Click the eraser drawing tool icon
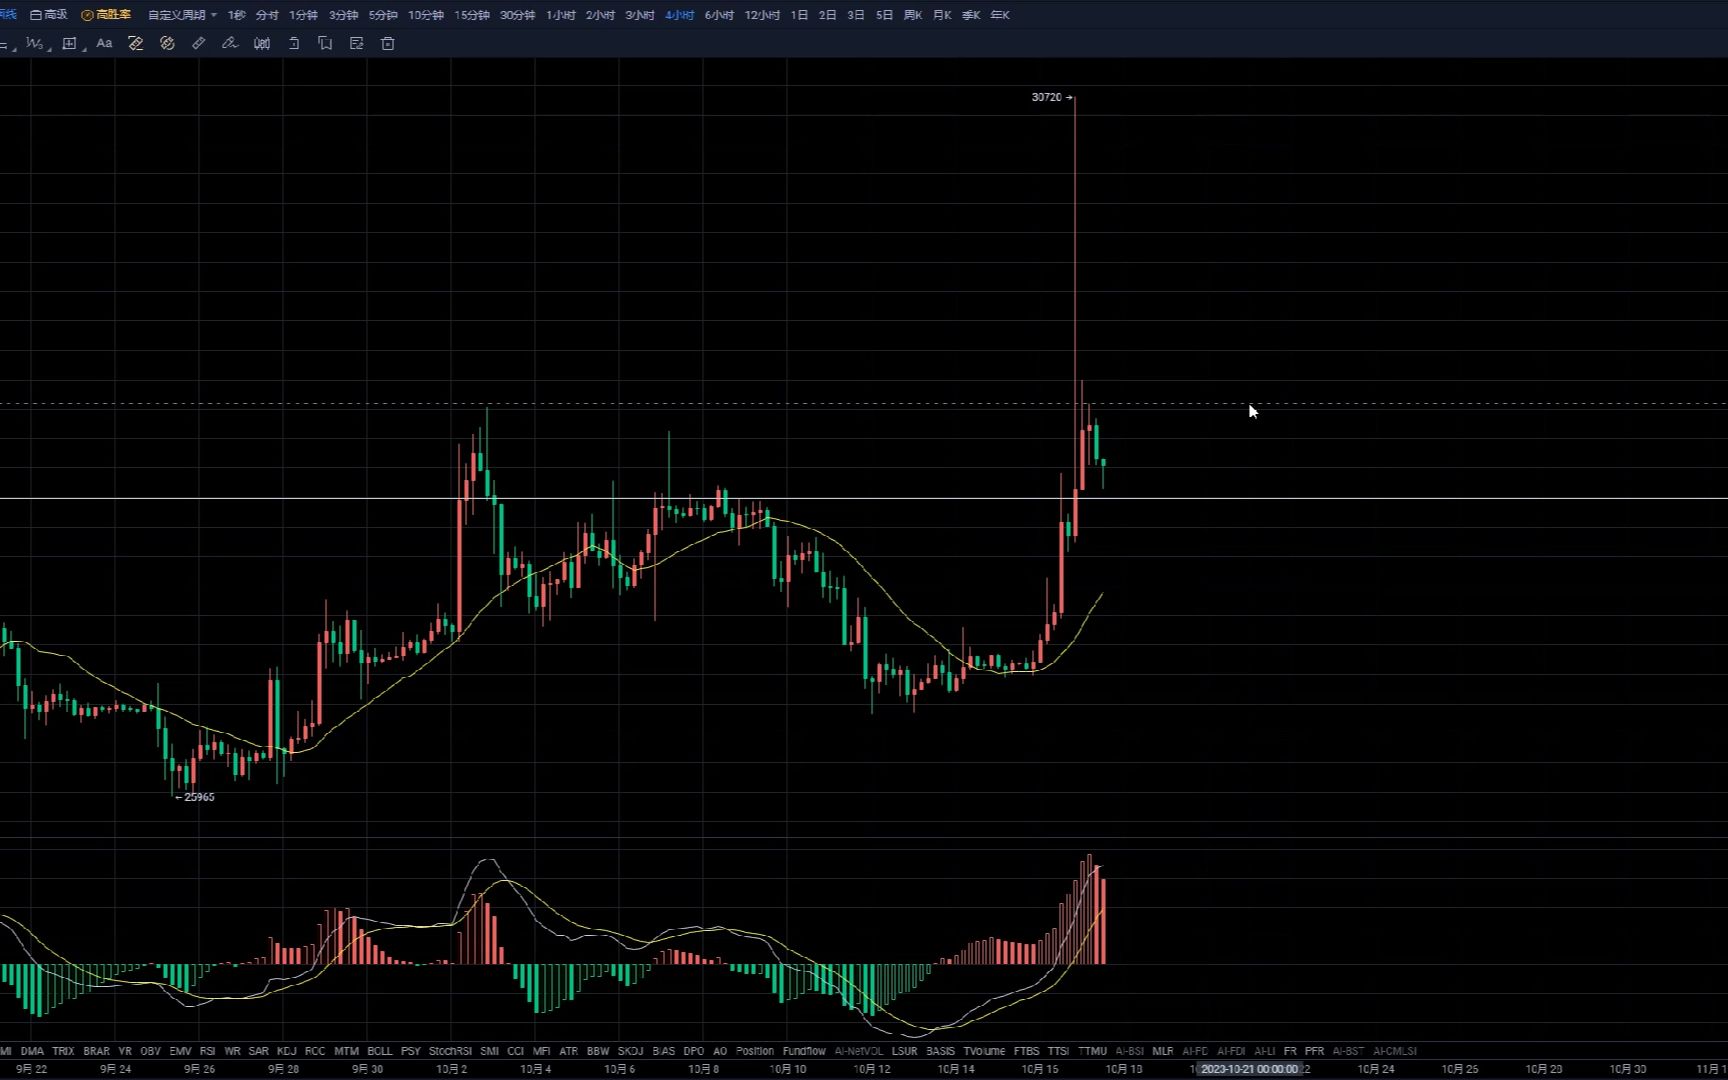Image resolution: width=1728 pixels, height=1080 pixels. click(136, 43)
